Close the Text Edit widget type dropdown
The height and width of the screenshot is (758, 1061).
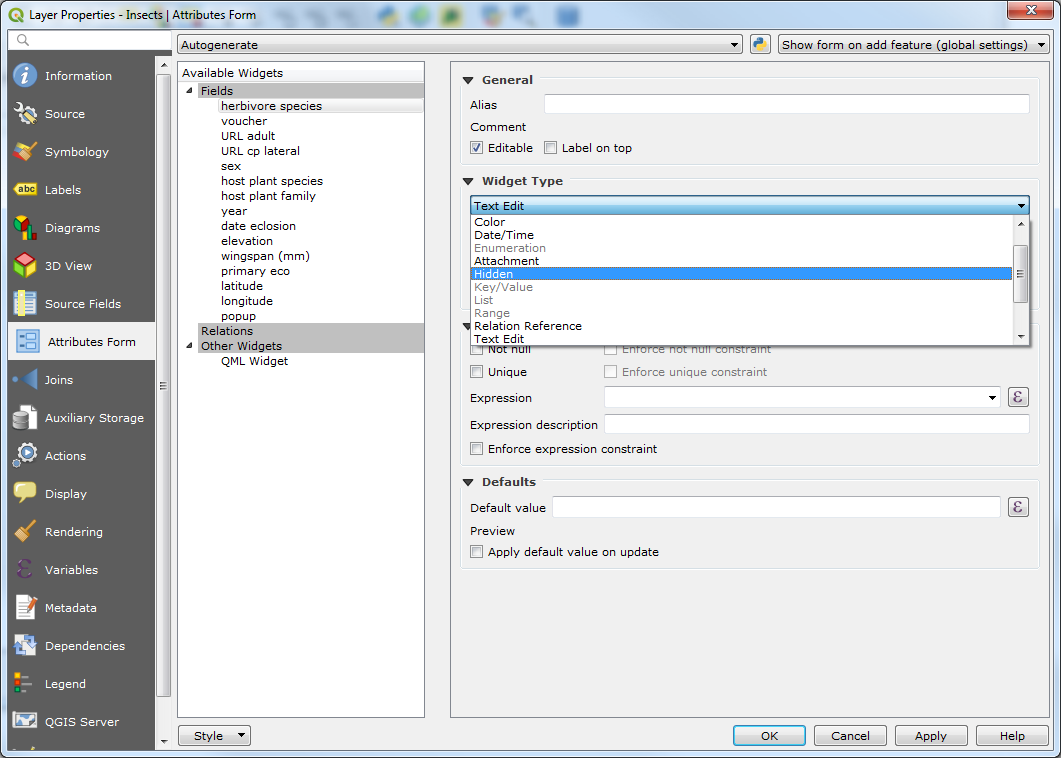point(750,206)
